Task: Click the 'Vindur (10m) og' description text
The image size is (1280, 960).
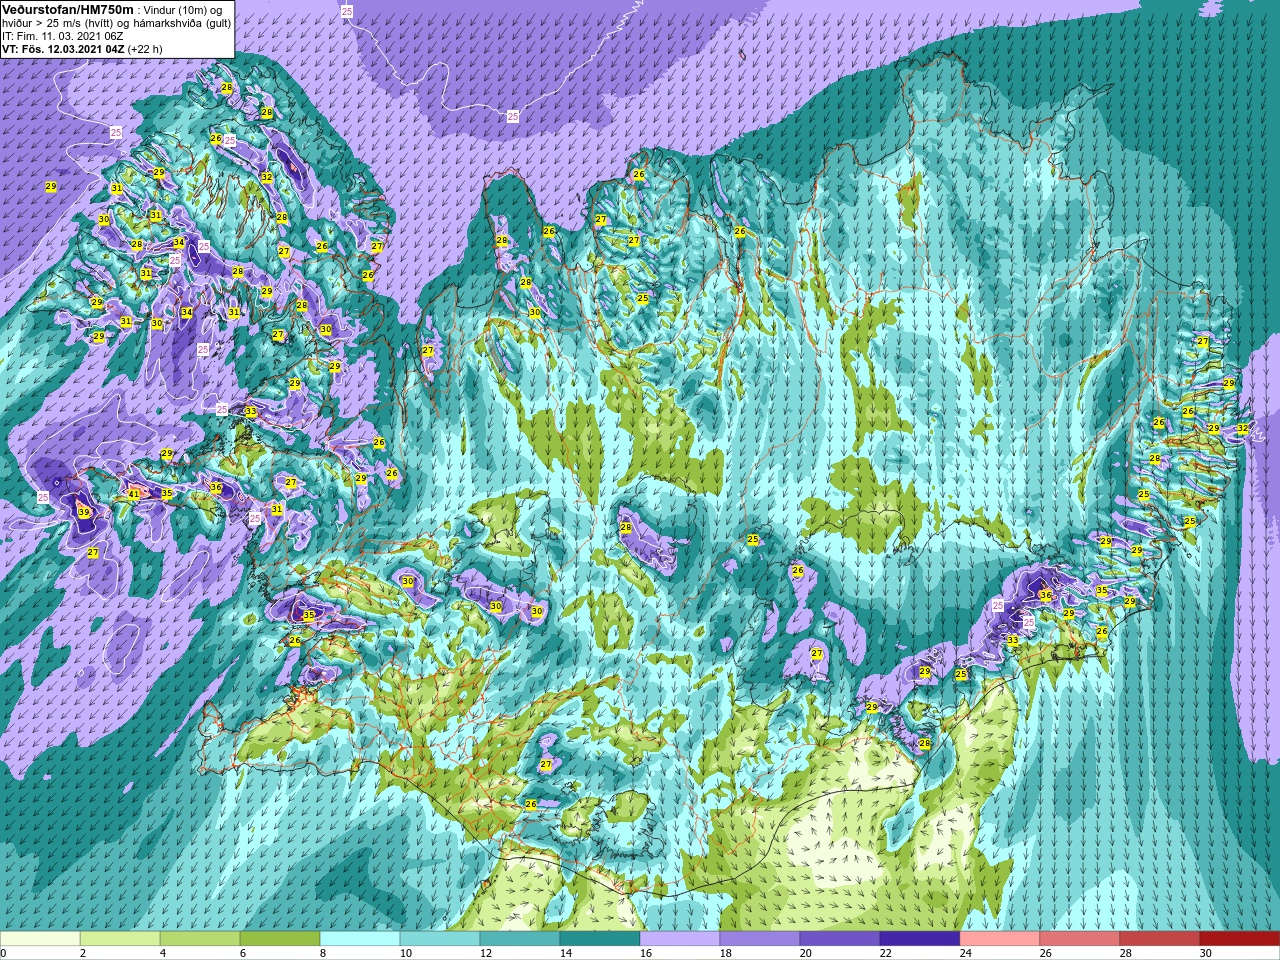Action: point(184,10)
